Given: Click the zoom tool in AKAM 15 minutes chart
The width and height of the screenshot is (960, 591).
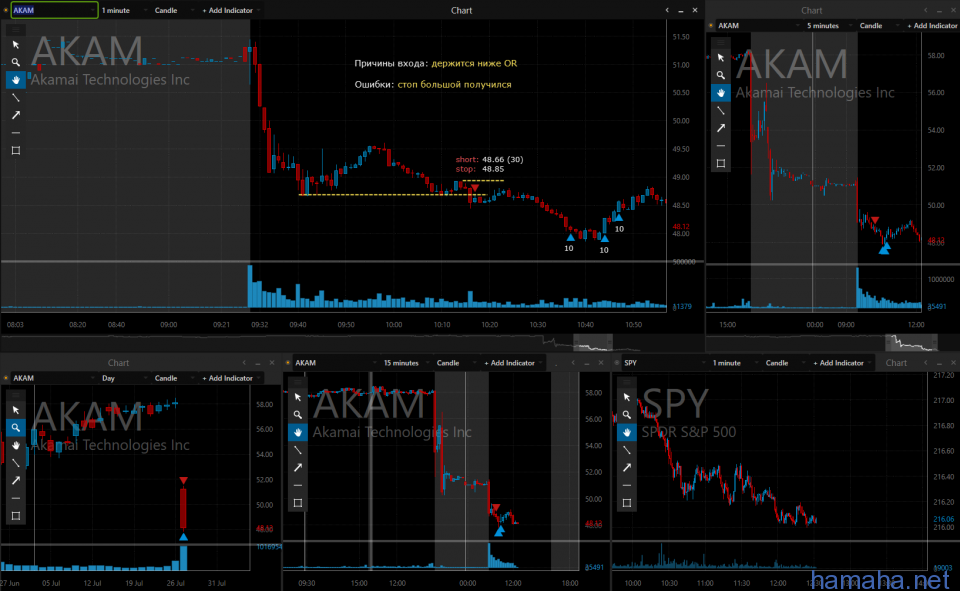Looking at the screenshot, I should point(298,415).
